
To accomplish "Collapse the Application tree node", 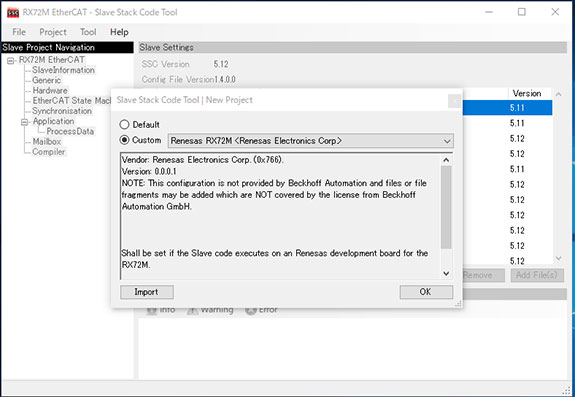I will pyautogui.click(x=25, y=122).
